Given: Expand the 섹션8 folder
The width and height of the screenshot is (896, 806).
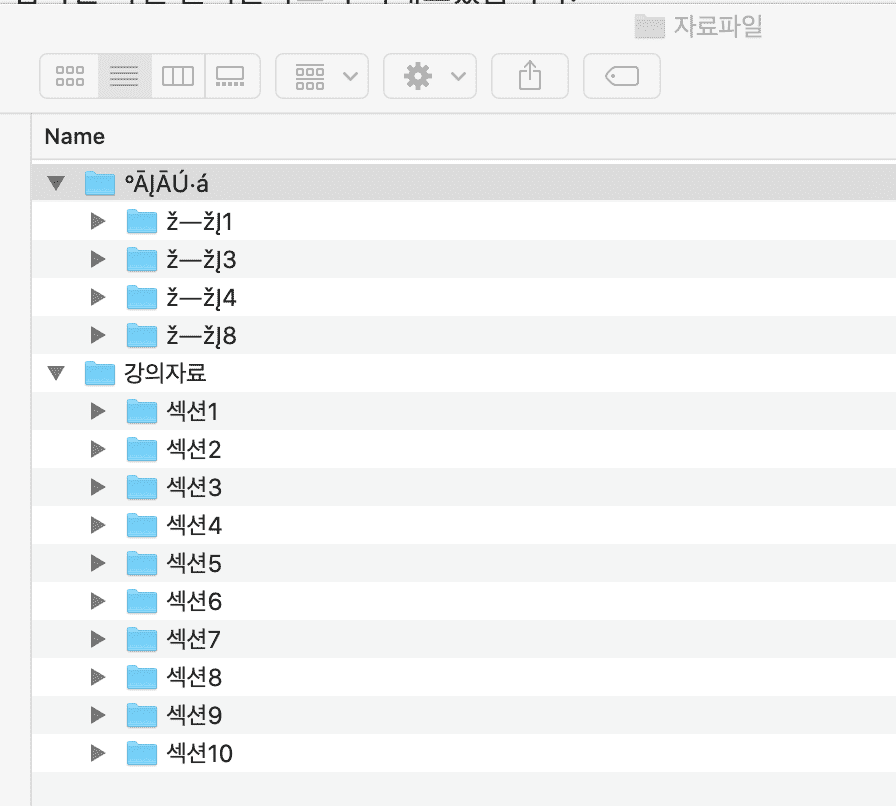Looking at the screenshot, I should click(x=98, y=677).
